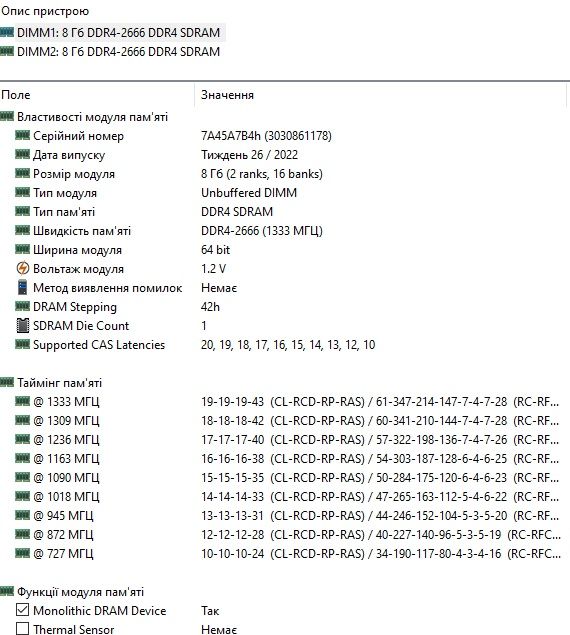570x635 pixels.
Task: Click icon next to DRAM Stepping
Action: point(22,306)
